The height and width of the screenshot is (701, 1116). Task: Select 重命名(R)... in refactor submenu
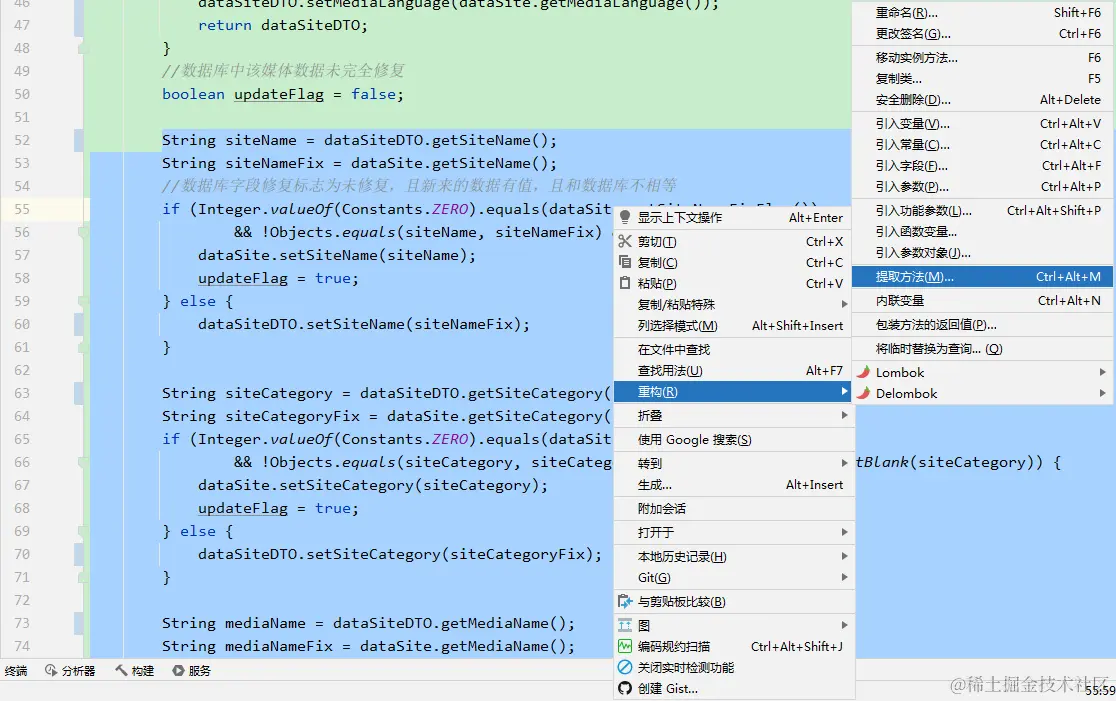(x=984, y=13)
